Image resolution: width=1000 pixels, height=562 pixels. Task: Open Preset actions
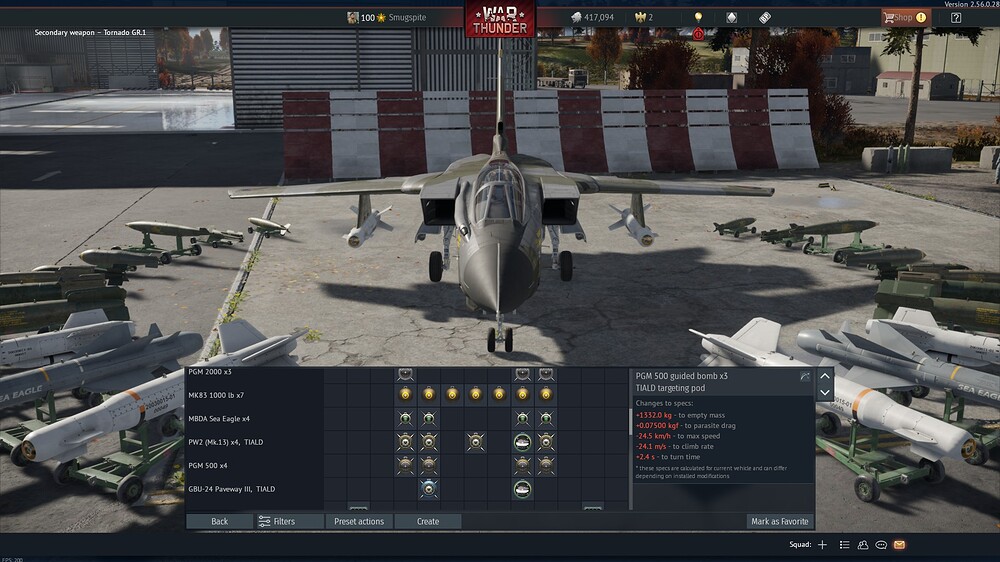[x=359, y=521]
